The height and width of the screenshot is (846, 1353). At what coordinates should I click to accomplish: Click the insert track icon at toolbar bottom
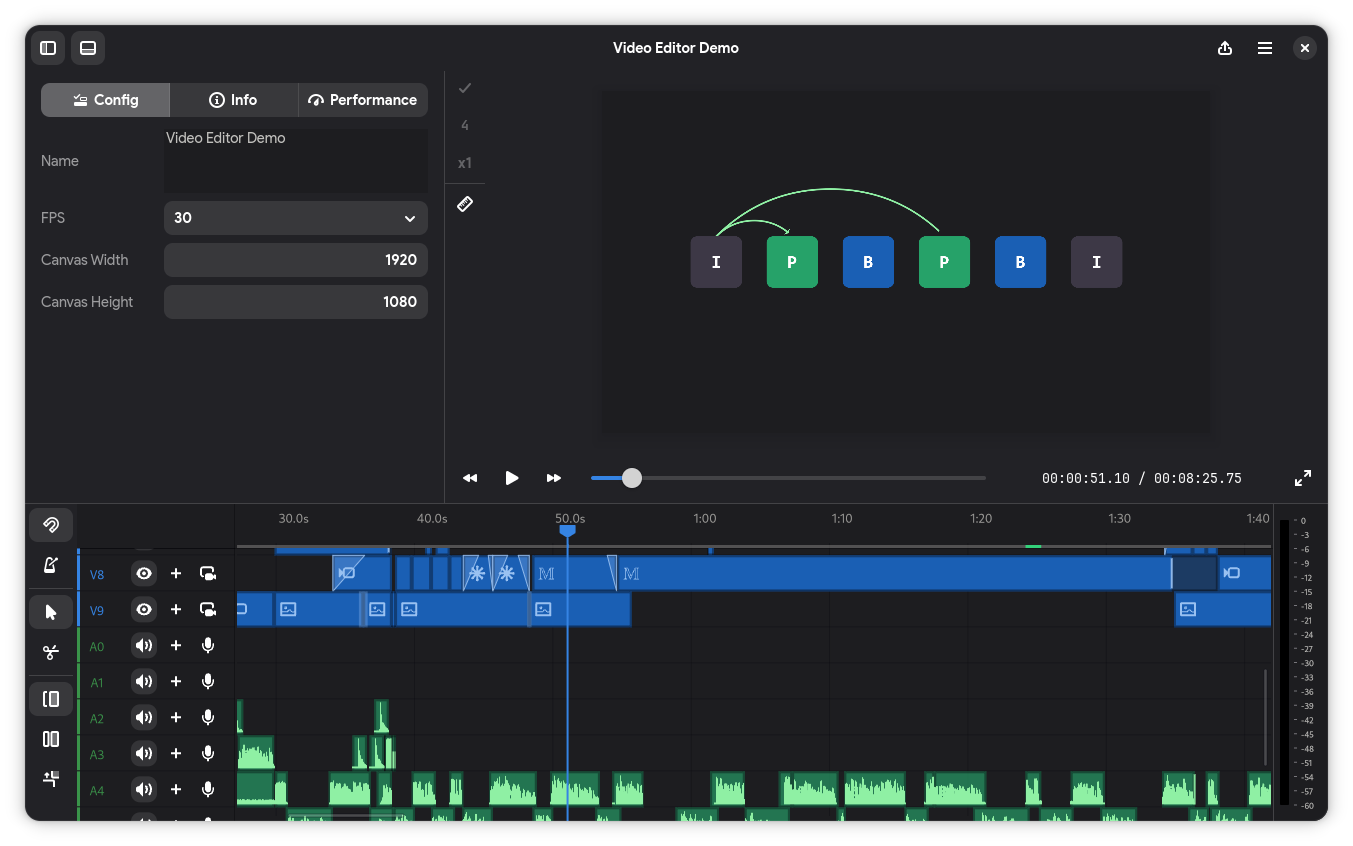click(x=51, y=779)
